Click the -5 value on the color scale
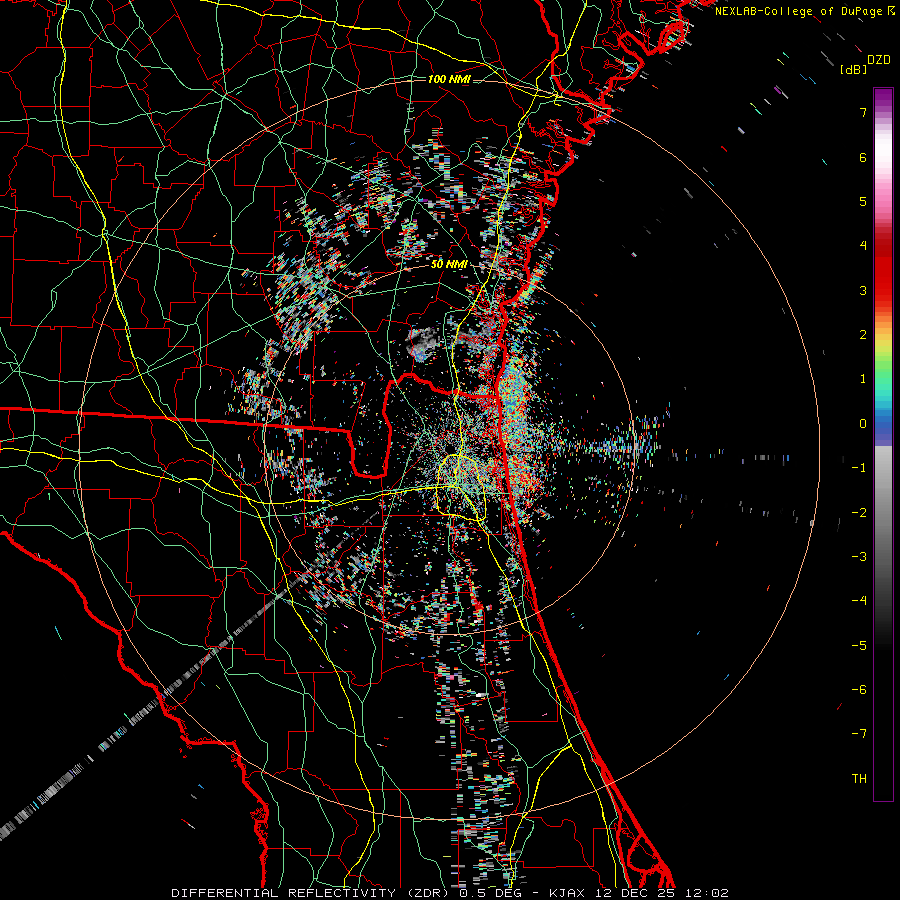The image size is (900, 900). (859, 645)
